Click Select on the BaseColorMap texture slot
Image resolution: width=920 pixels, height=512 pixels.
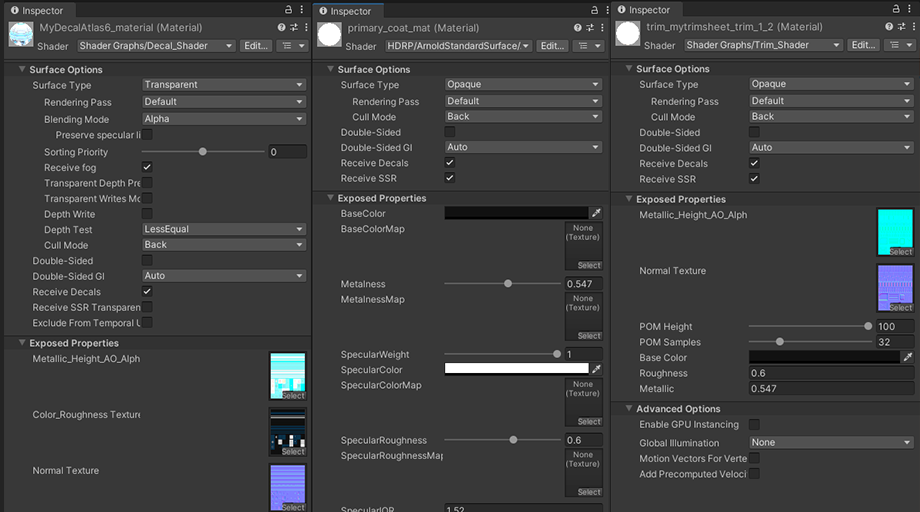coord(589,265)
